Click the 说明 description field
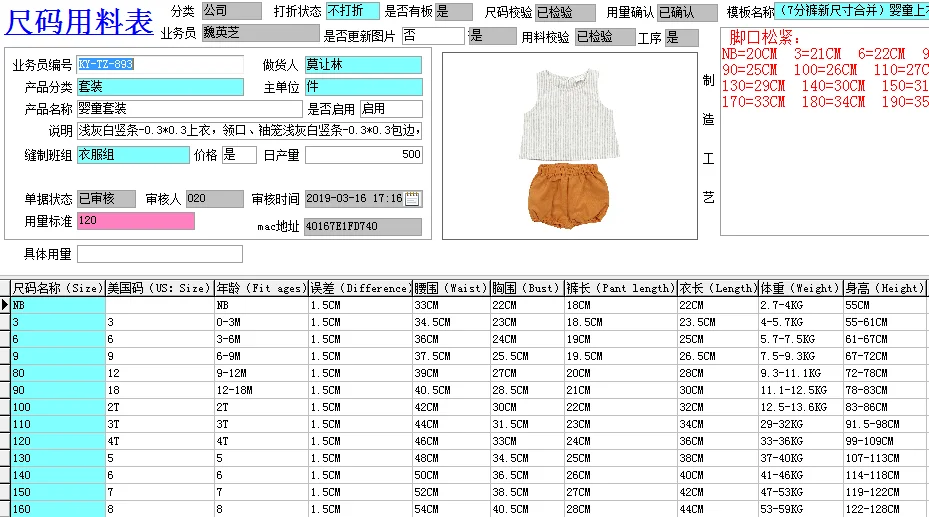This screenshot has width=929, height=517. (249, 131)
